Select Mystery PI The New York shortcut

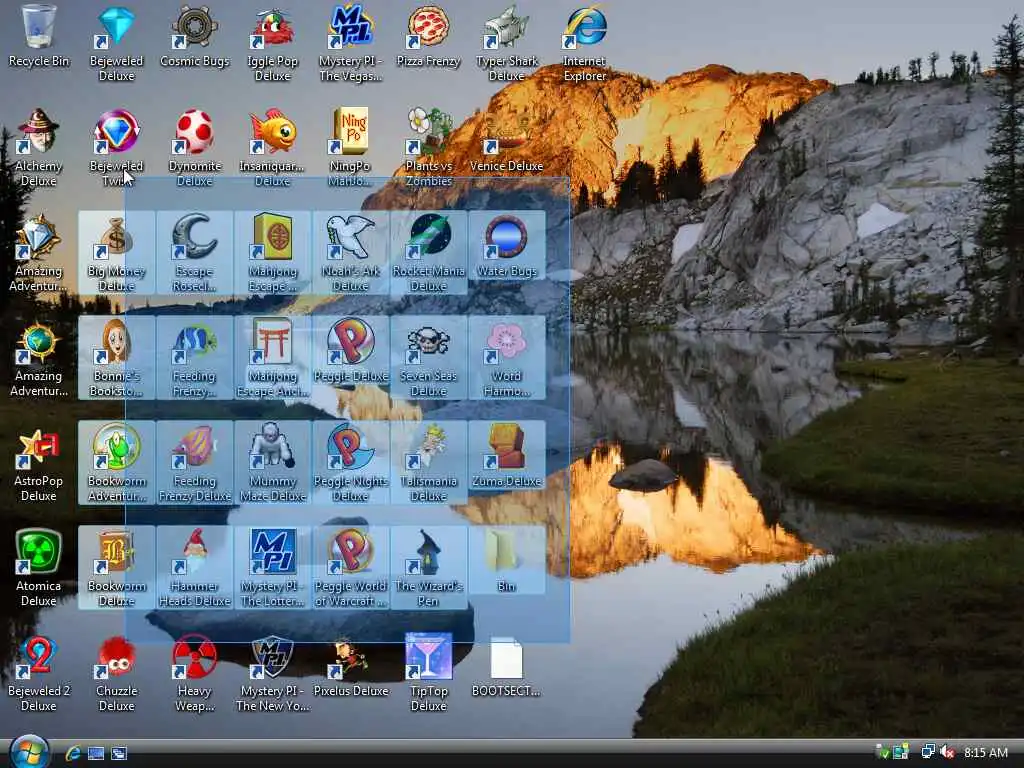click(272, 673)
